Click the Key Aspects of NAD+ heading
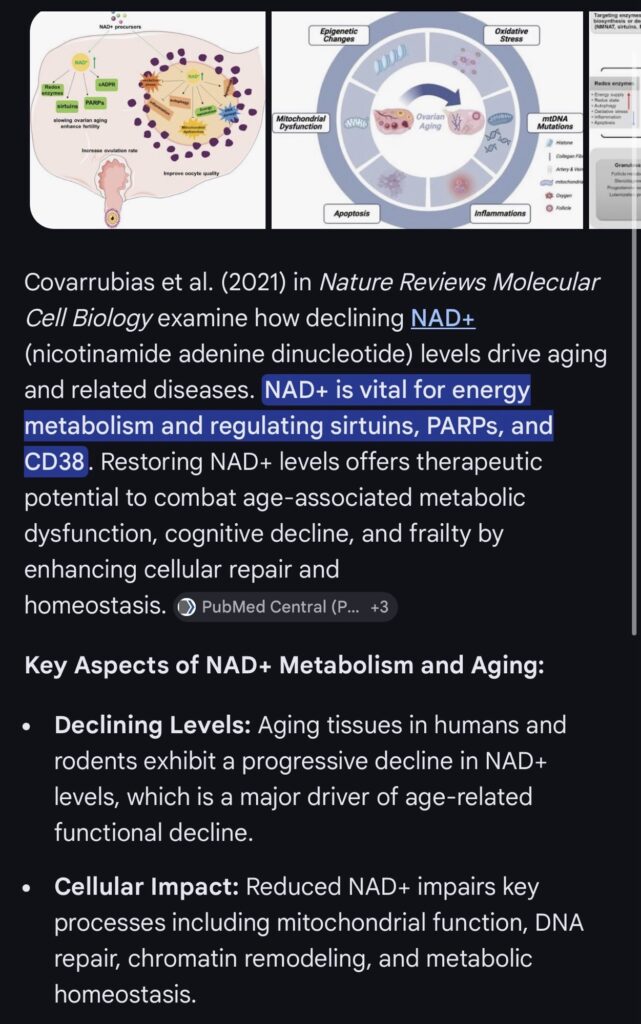Viewport: 641px width, 1024px height. (x=283, y=666)
